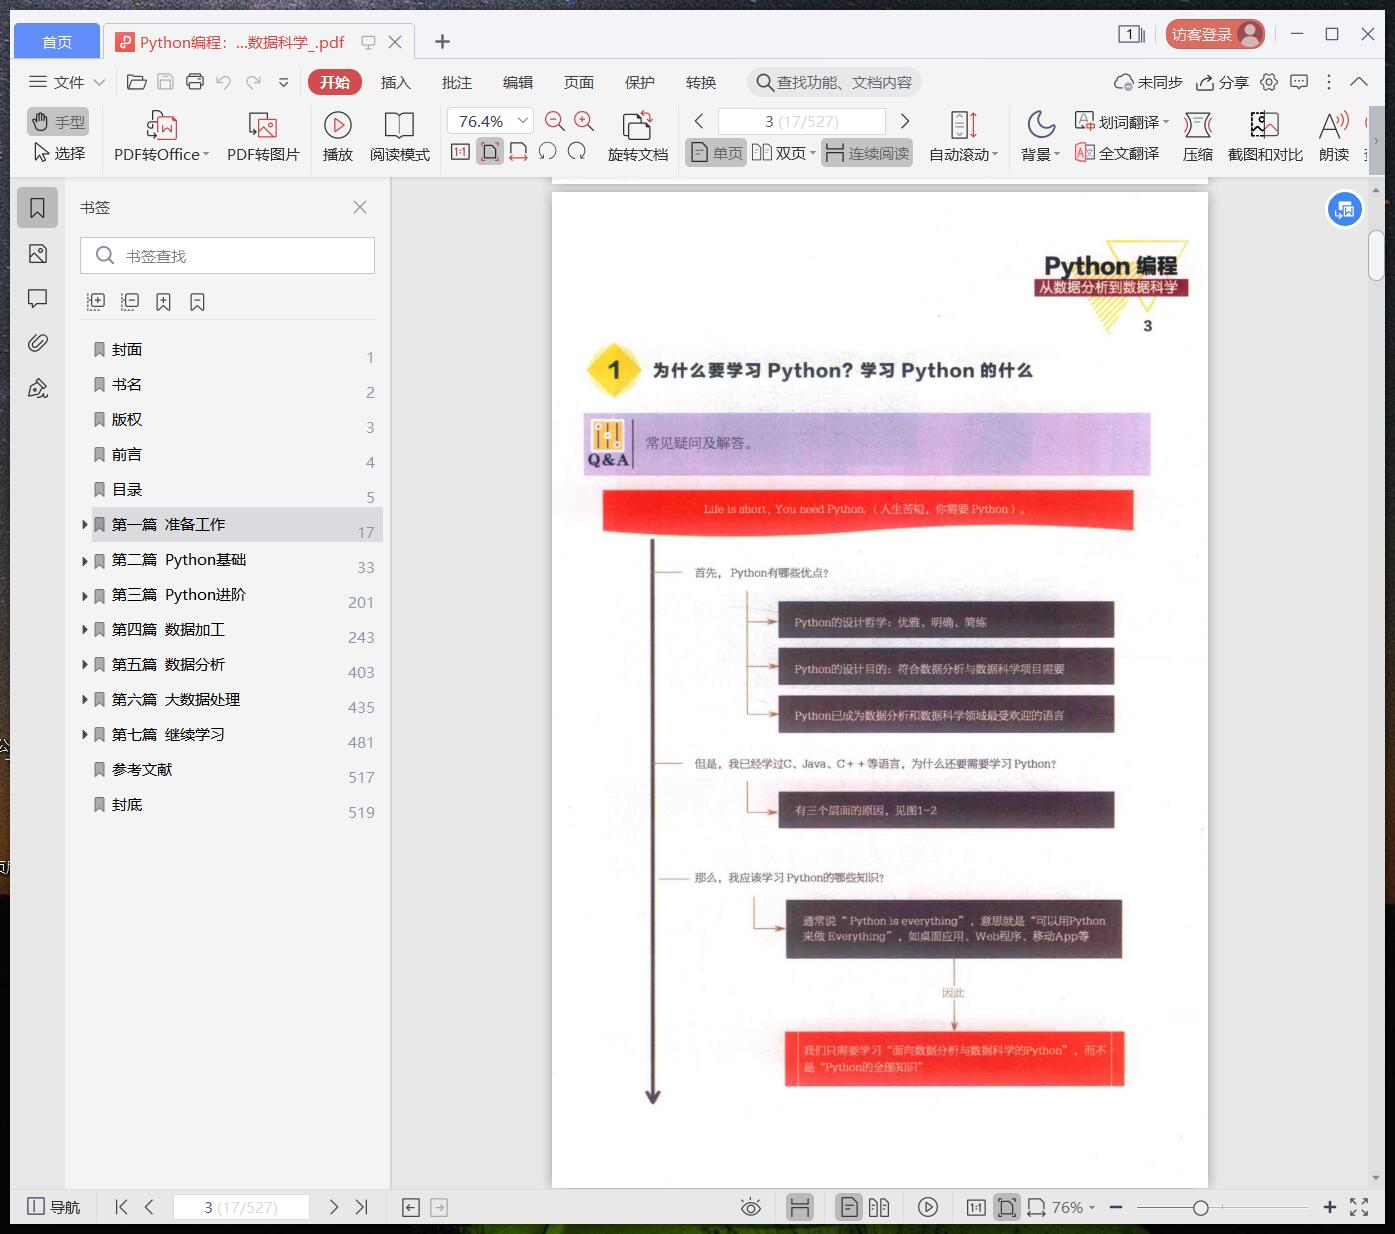Toggle fit-page button in ribbon
1395x1234 pixels.
coord(490,152)
